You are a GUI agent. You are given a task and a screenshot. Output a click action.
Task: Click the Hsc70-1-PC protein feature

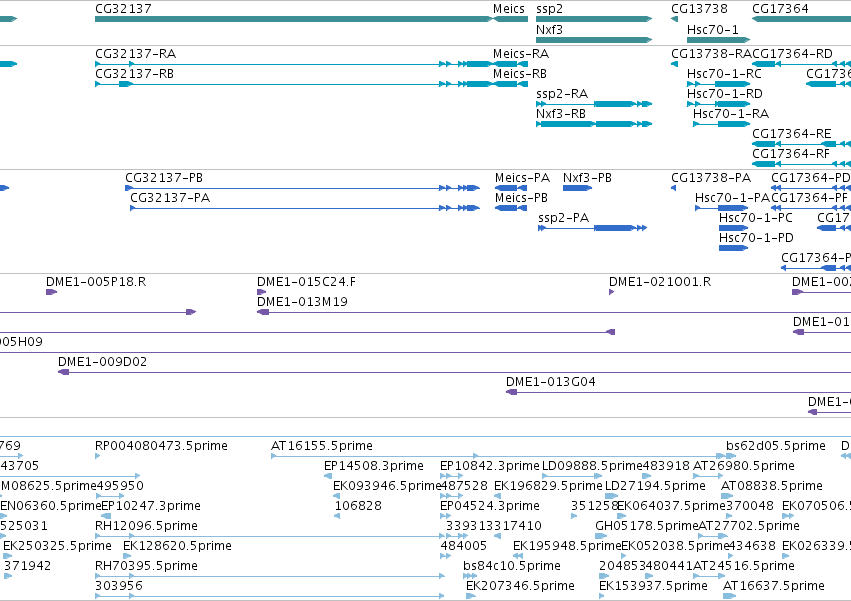coord(733,228)
